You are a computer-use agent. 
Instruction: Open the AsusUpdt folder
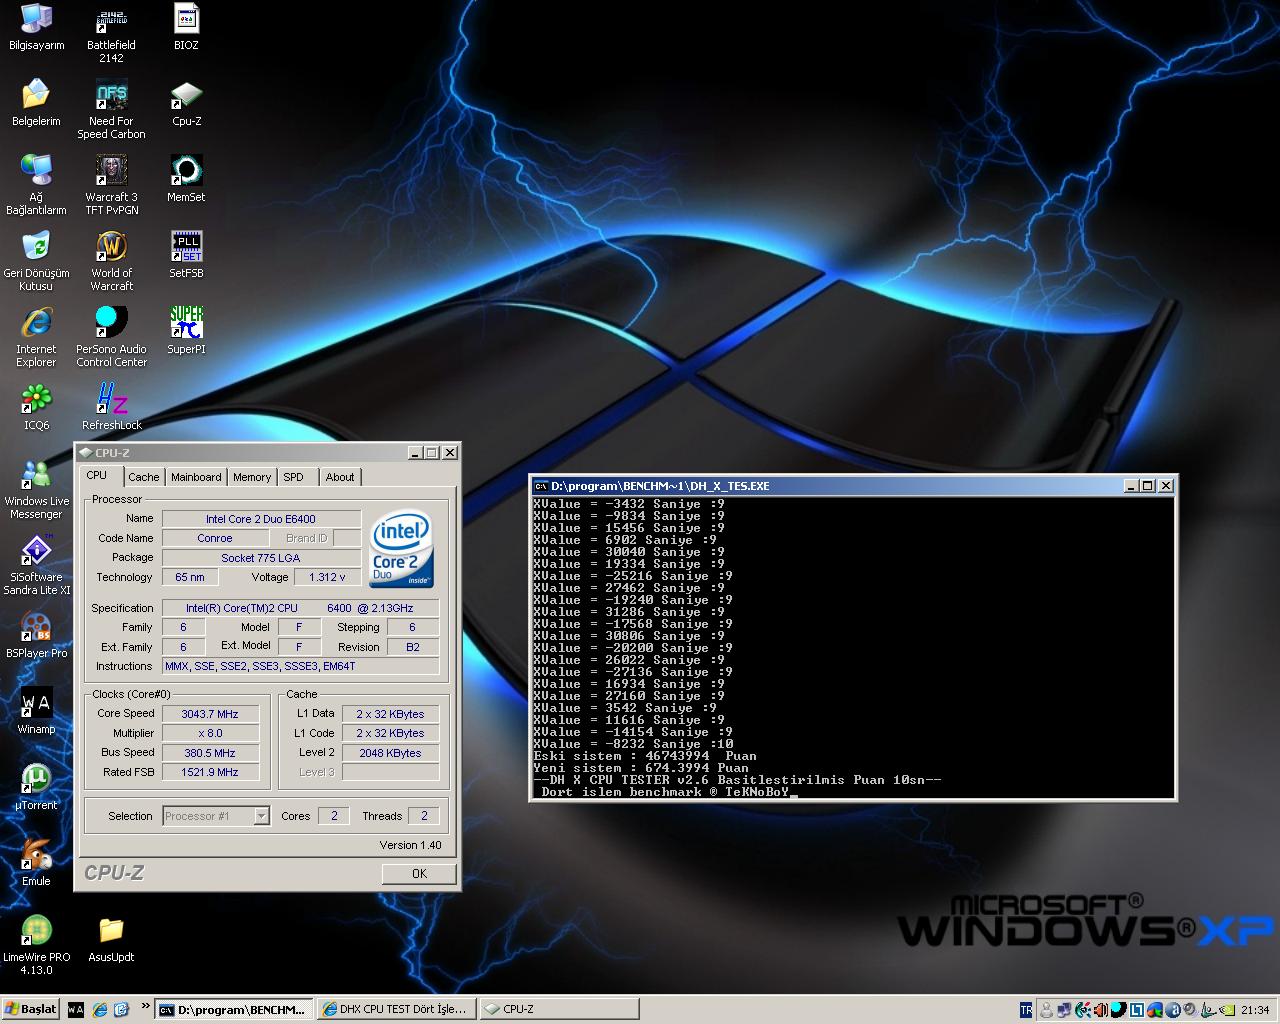111,939
